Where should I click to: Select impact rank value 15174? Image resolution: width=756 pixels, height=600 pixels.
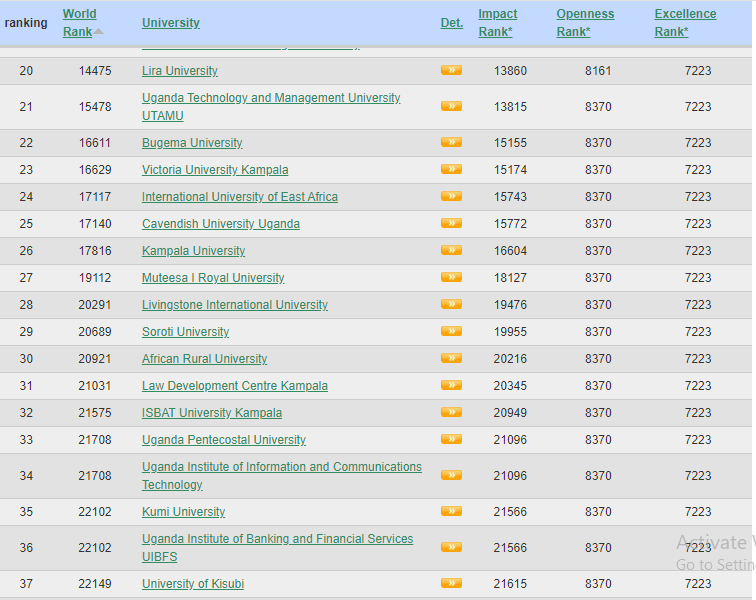coord(510,170)
